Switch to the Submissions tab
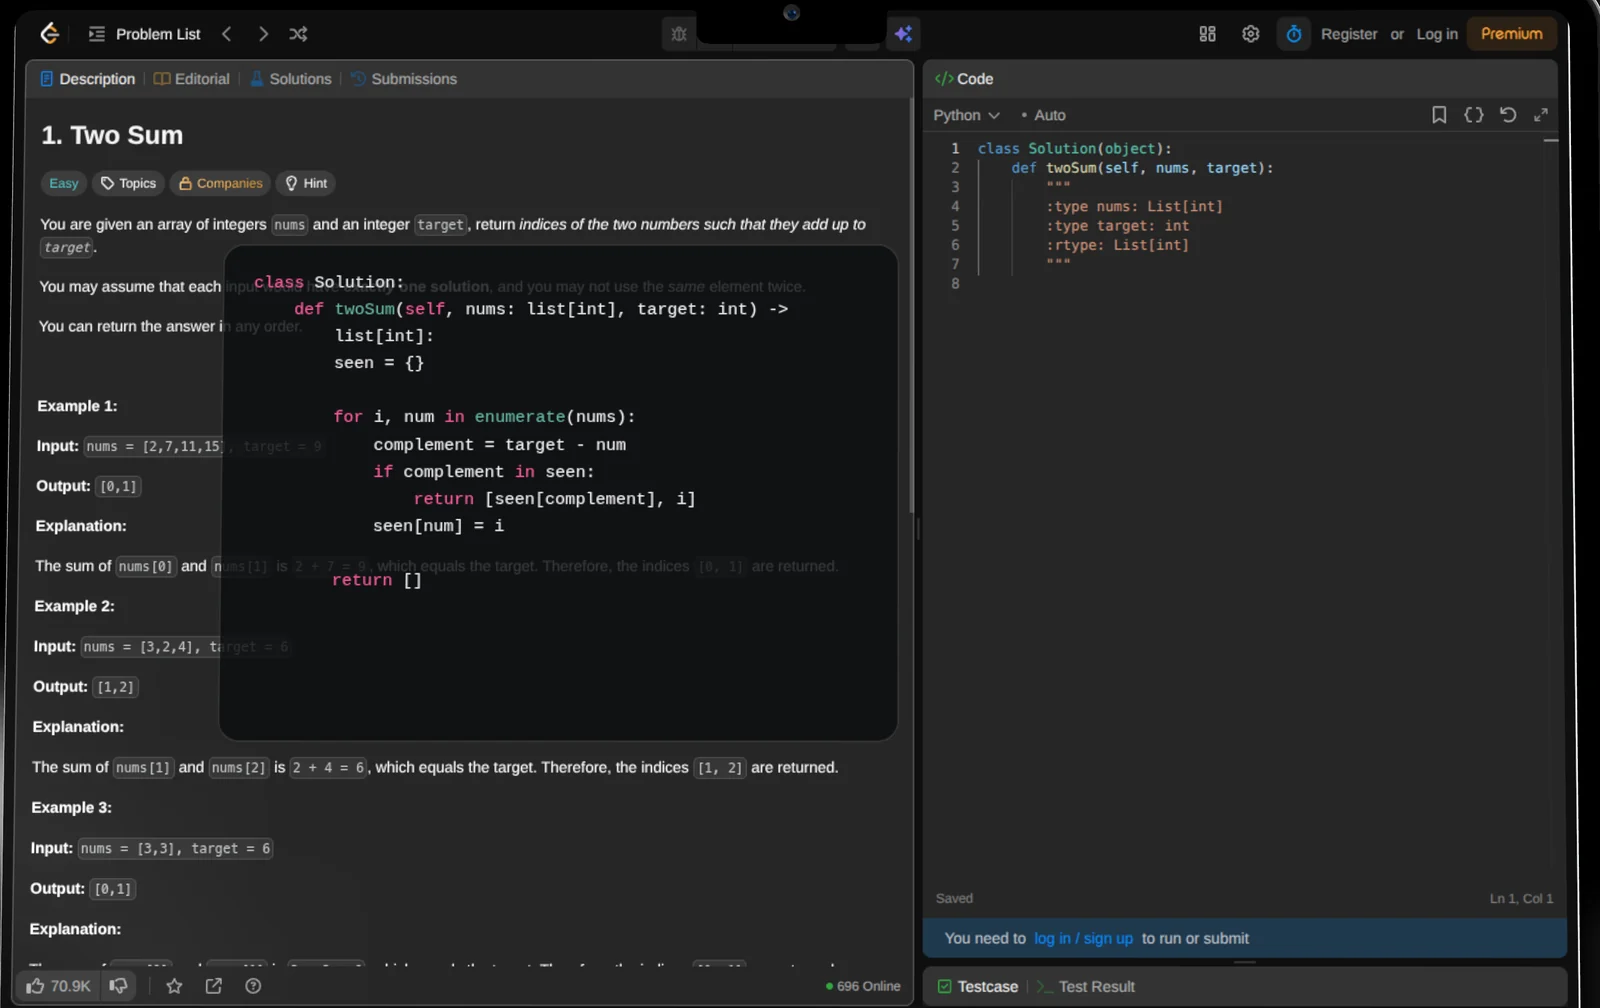 tap(403, 79)
